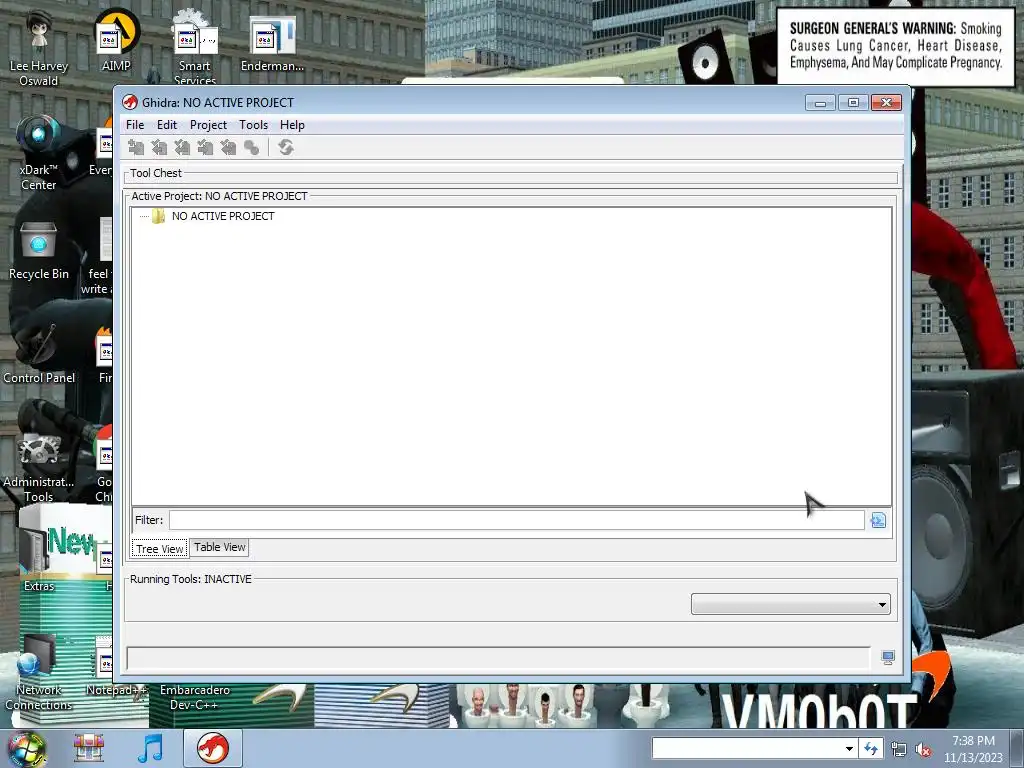The height and width of the screenshot is (768, 1024).
Task: Click the Check Out File toolbar icon
Action: pos(159,148)
